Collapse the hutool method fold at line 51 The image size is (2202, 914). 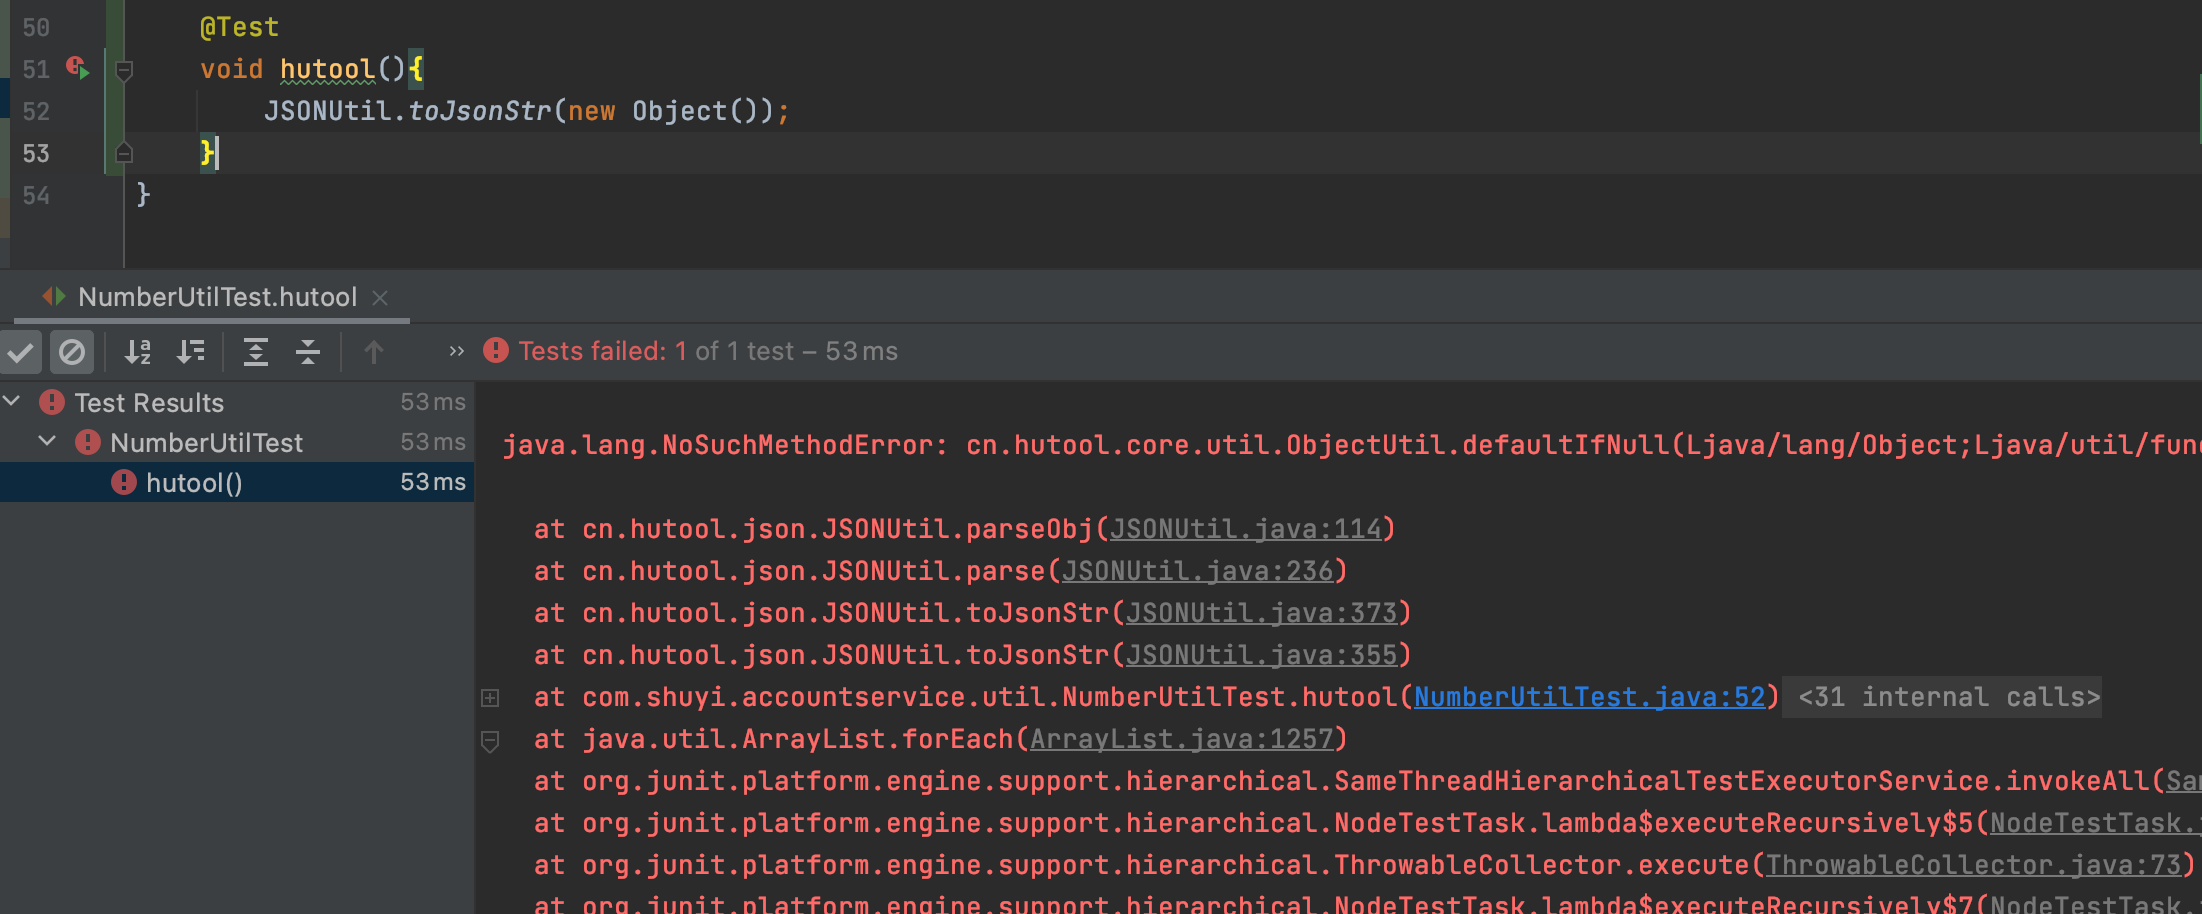click(124, 70)
